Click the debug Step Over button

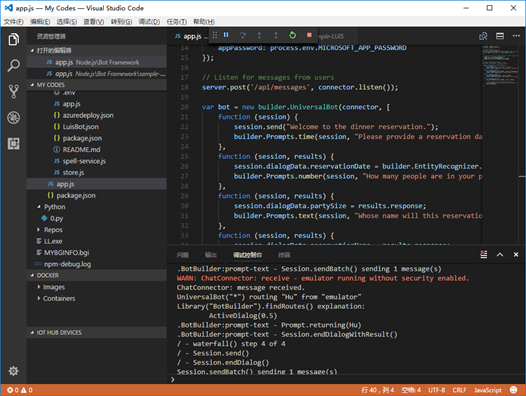point(243,35)
